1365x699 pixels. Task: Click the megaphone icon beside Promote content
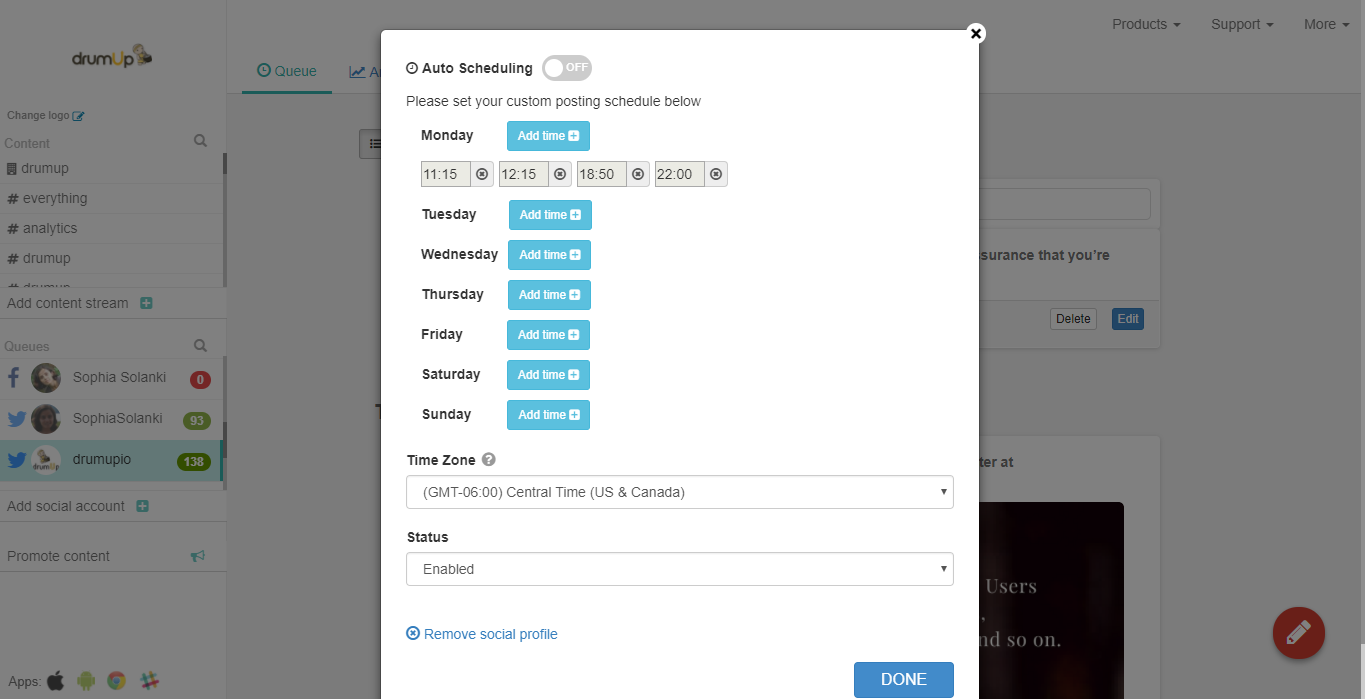point(198,556)
